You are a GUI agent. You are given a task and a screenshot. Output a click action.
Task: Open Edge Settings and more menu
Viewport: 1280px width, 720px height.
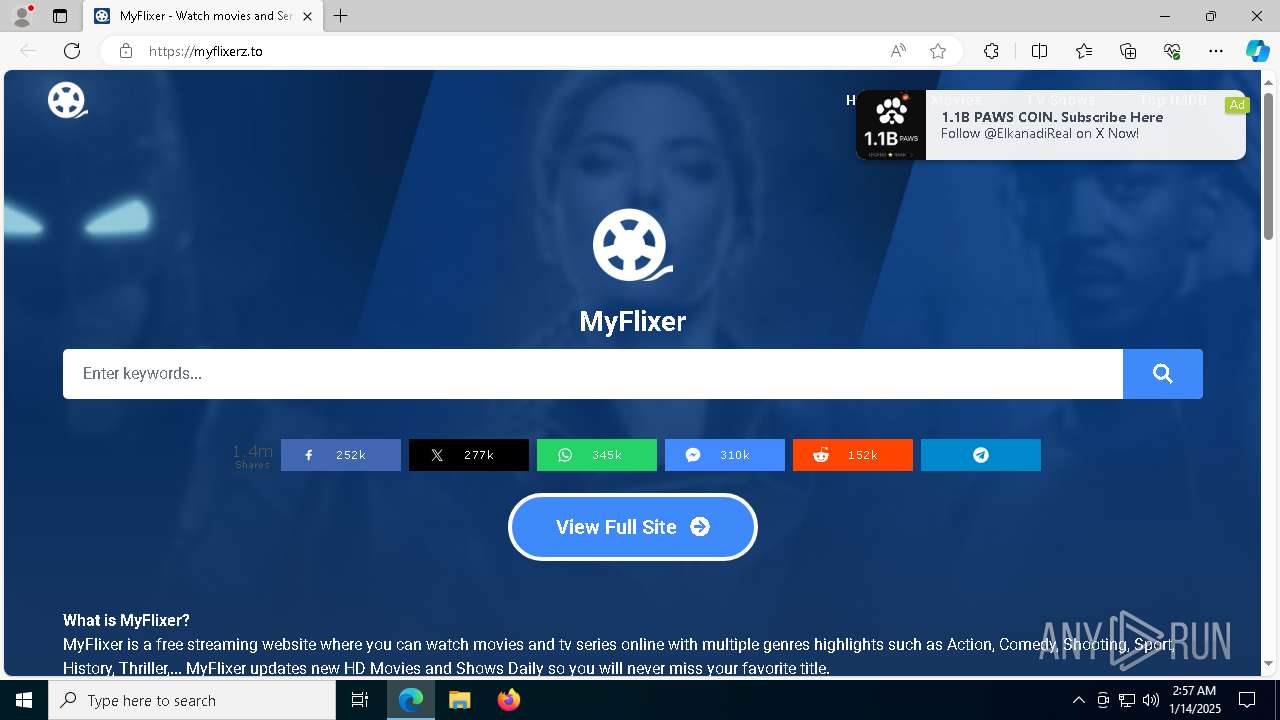coord(1216,51)
